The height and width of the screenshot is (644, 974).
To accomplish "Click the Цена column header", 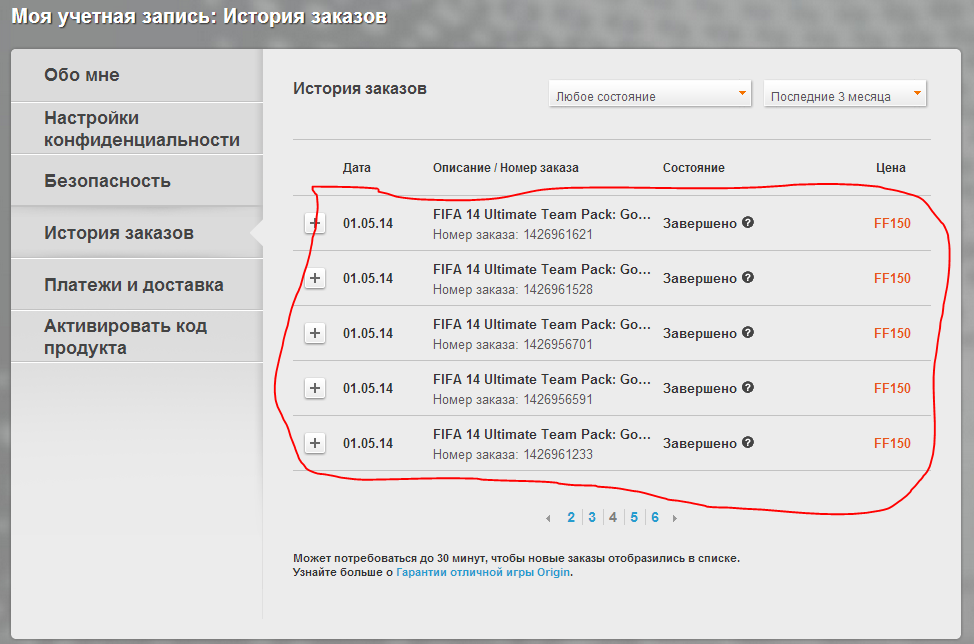I will click(x=891, y=168).
